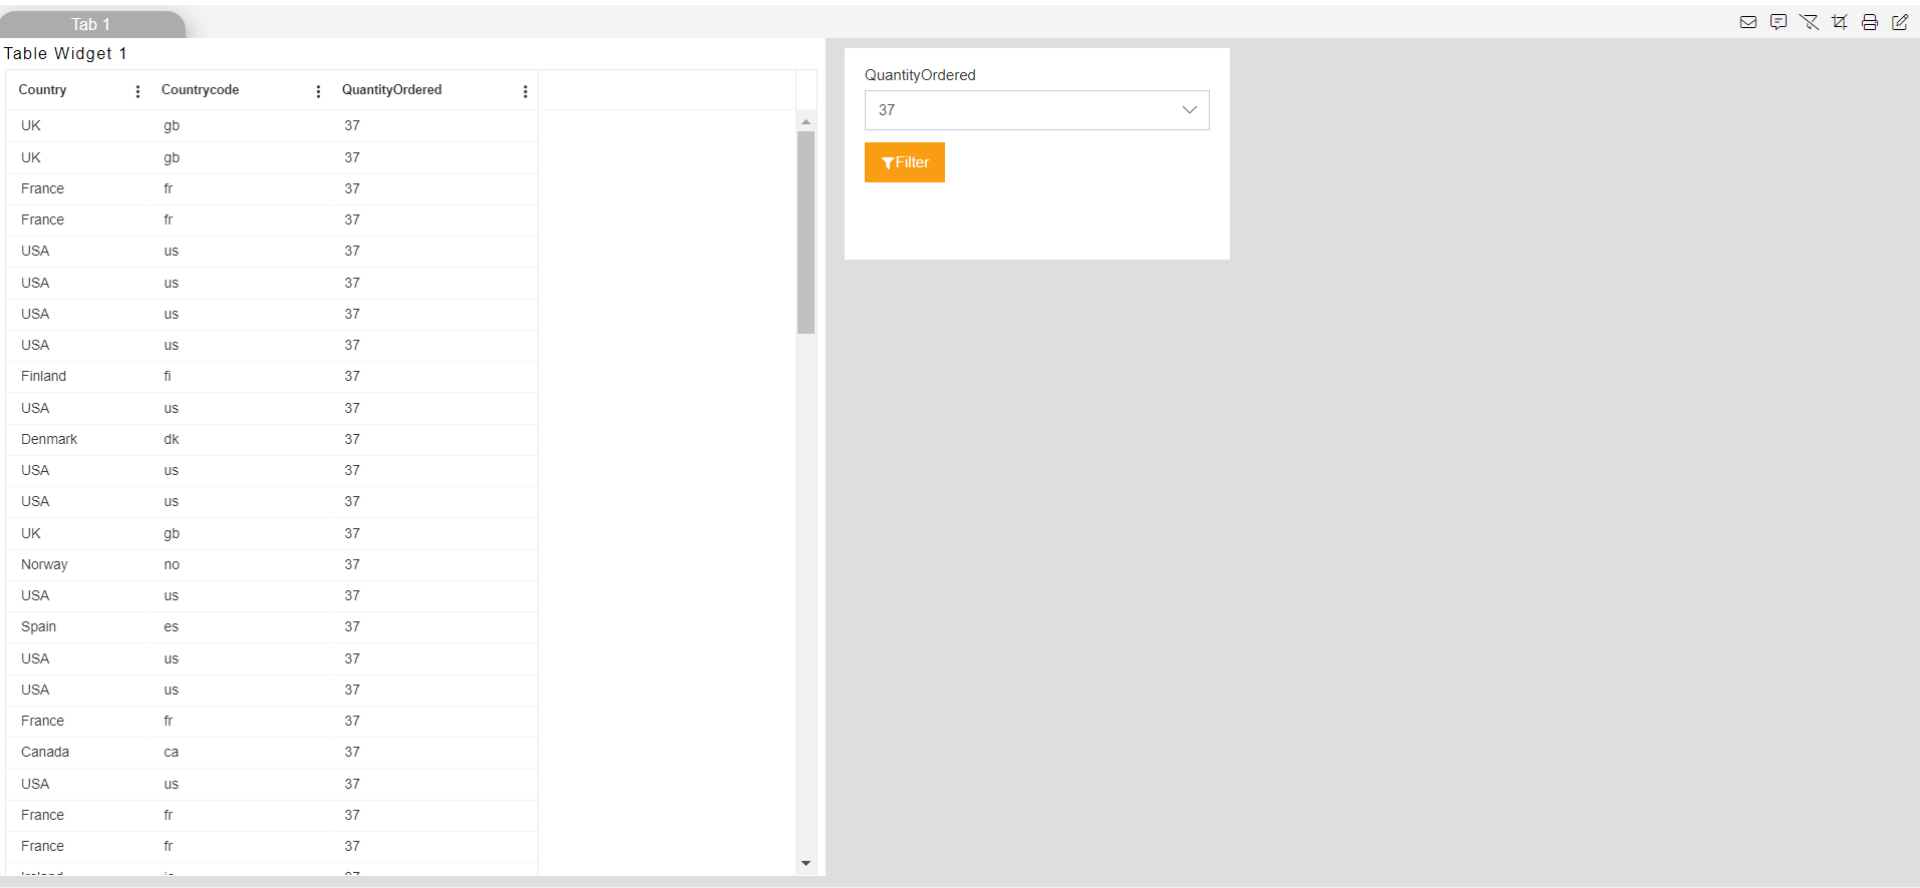Image resolution: width=1920 pixels, height=888 pixels.
Task: Open the comments speech-bubble icon
Action: 1778,22
